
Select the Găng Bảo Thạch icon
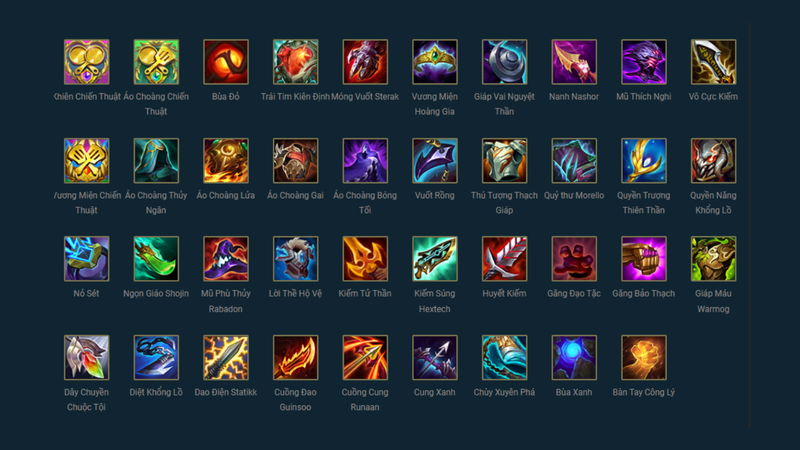click(643, 259)
